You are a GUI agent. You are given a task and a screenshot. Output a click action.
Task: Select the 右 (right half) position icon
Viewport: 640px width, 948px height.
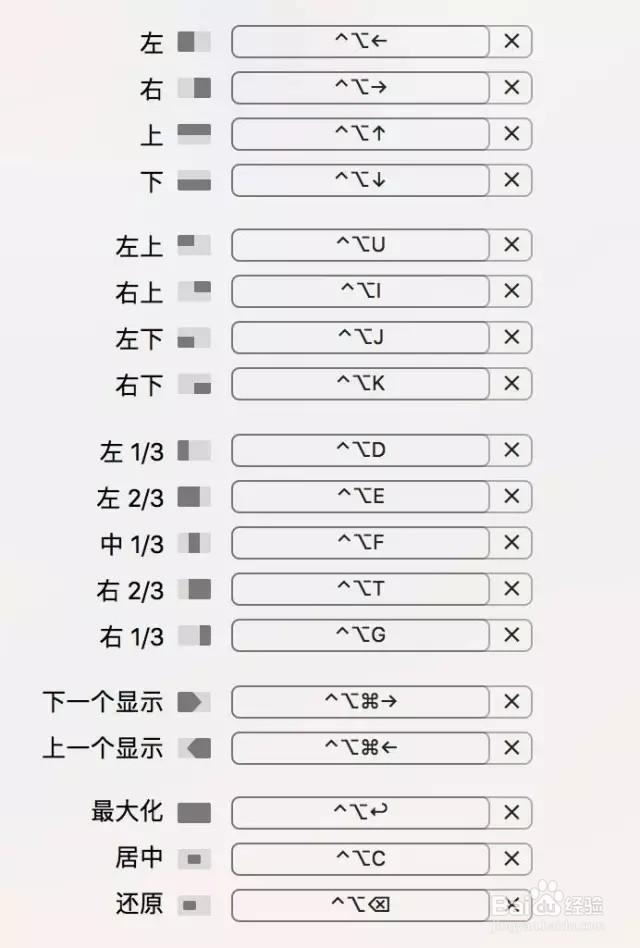(196, 88)
